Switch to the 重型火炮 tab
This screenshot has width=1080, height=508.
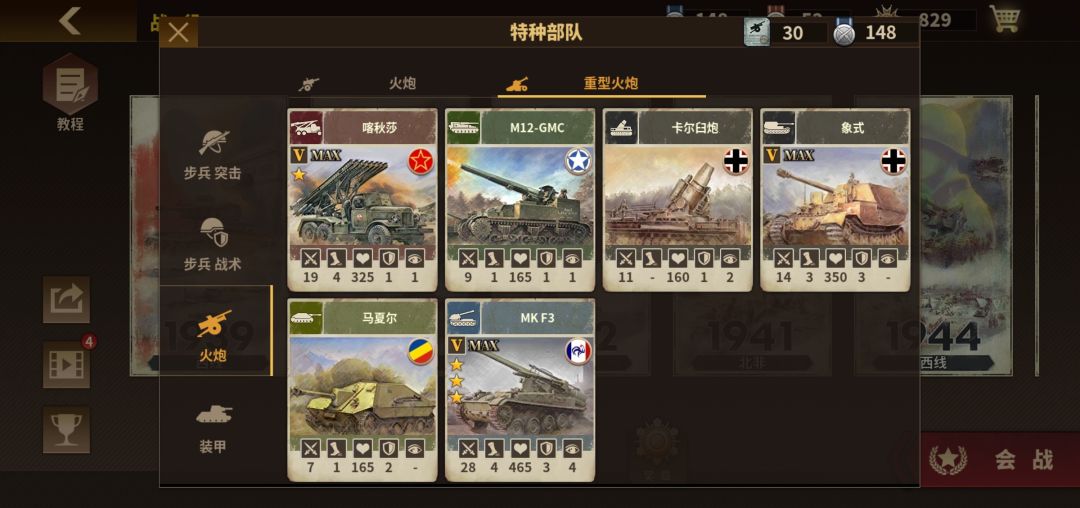(601, 84)
